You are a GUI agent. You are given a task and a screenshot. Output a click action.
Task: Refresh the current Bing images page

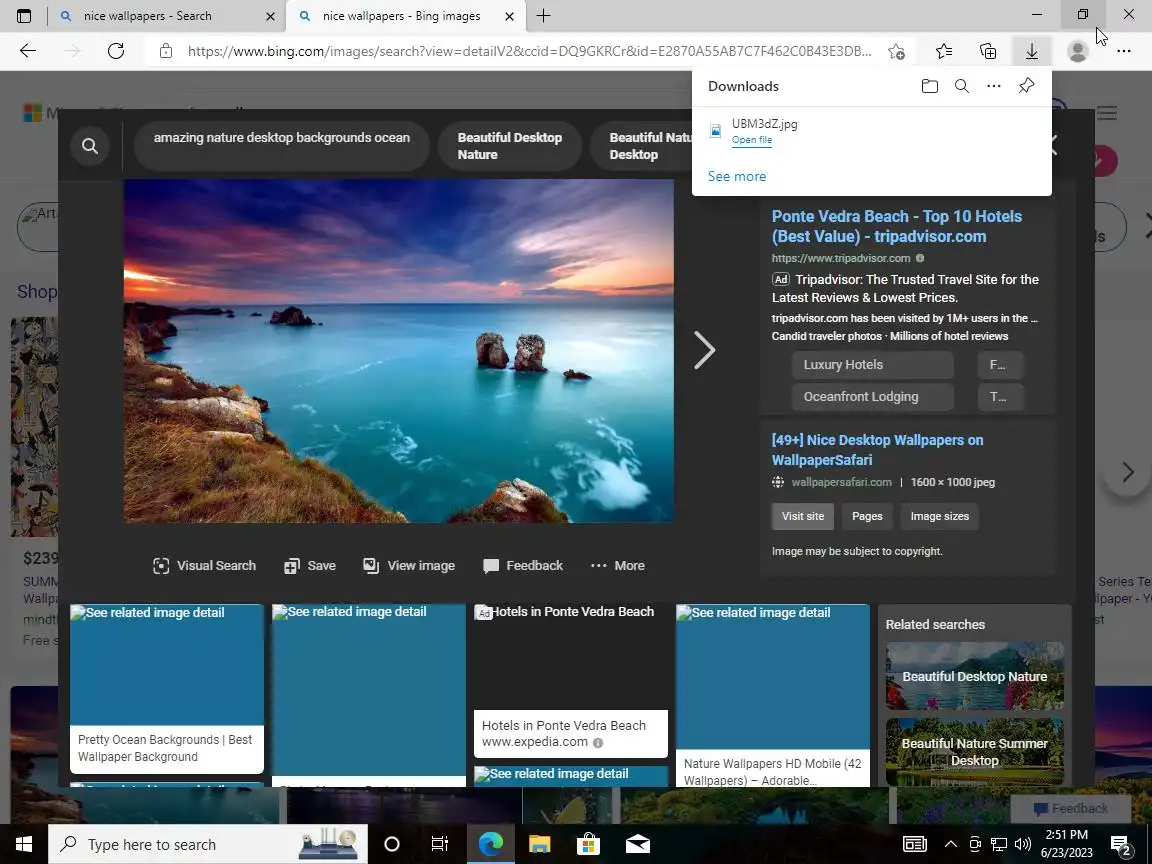116,51
